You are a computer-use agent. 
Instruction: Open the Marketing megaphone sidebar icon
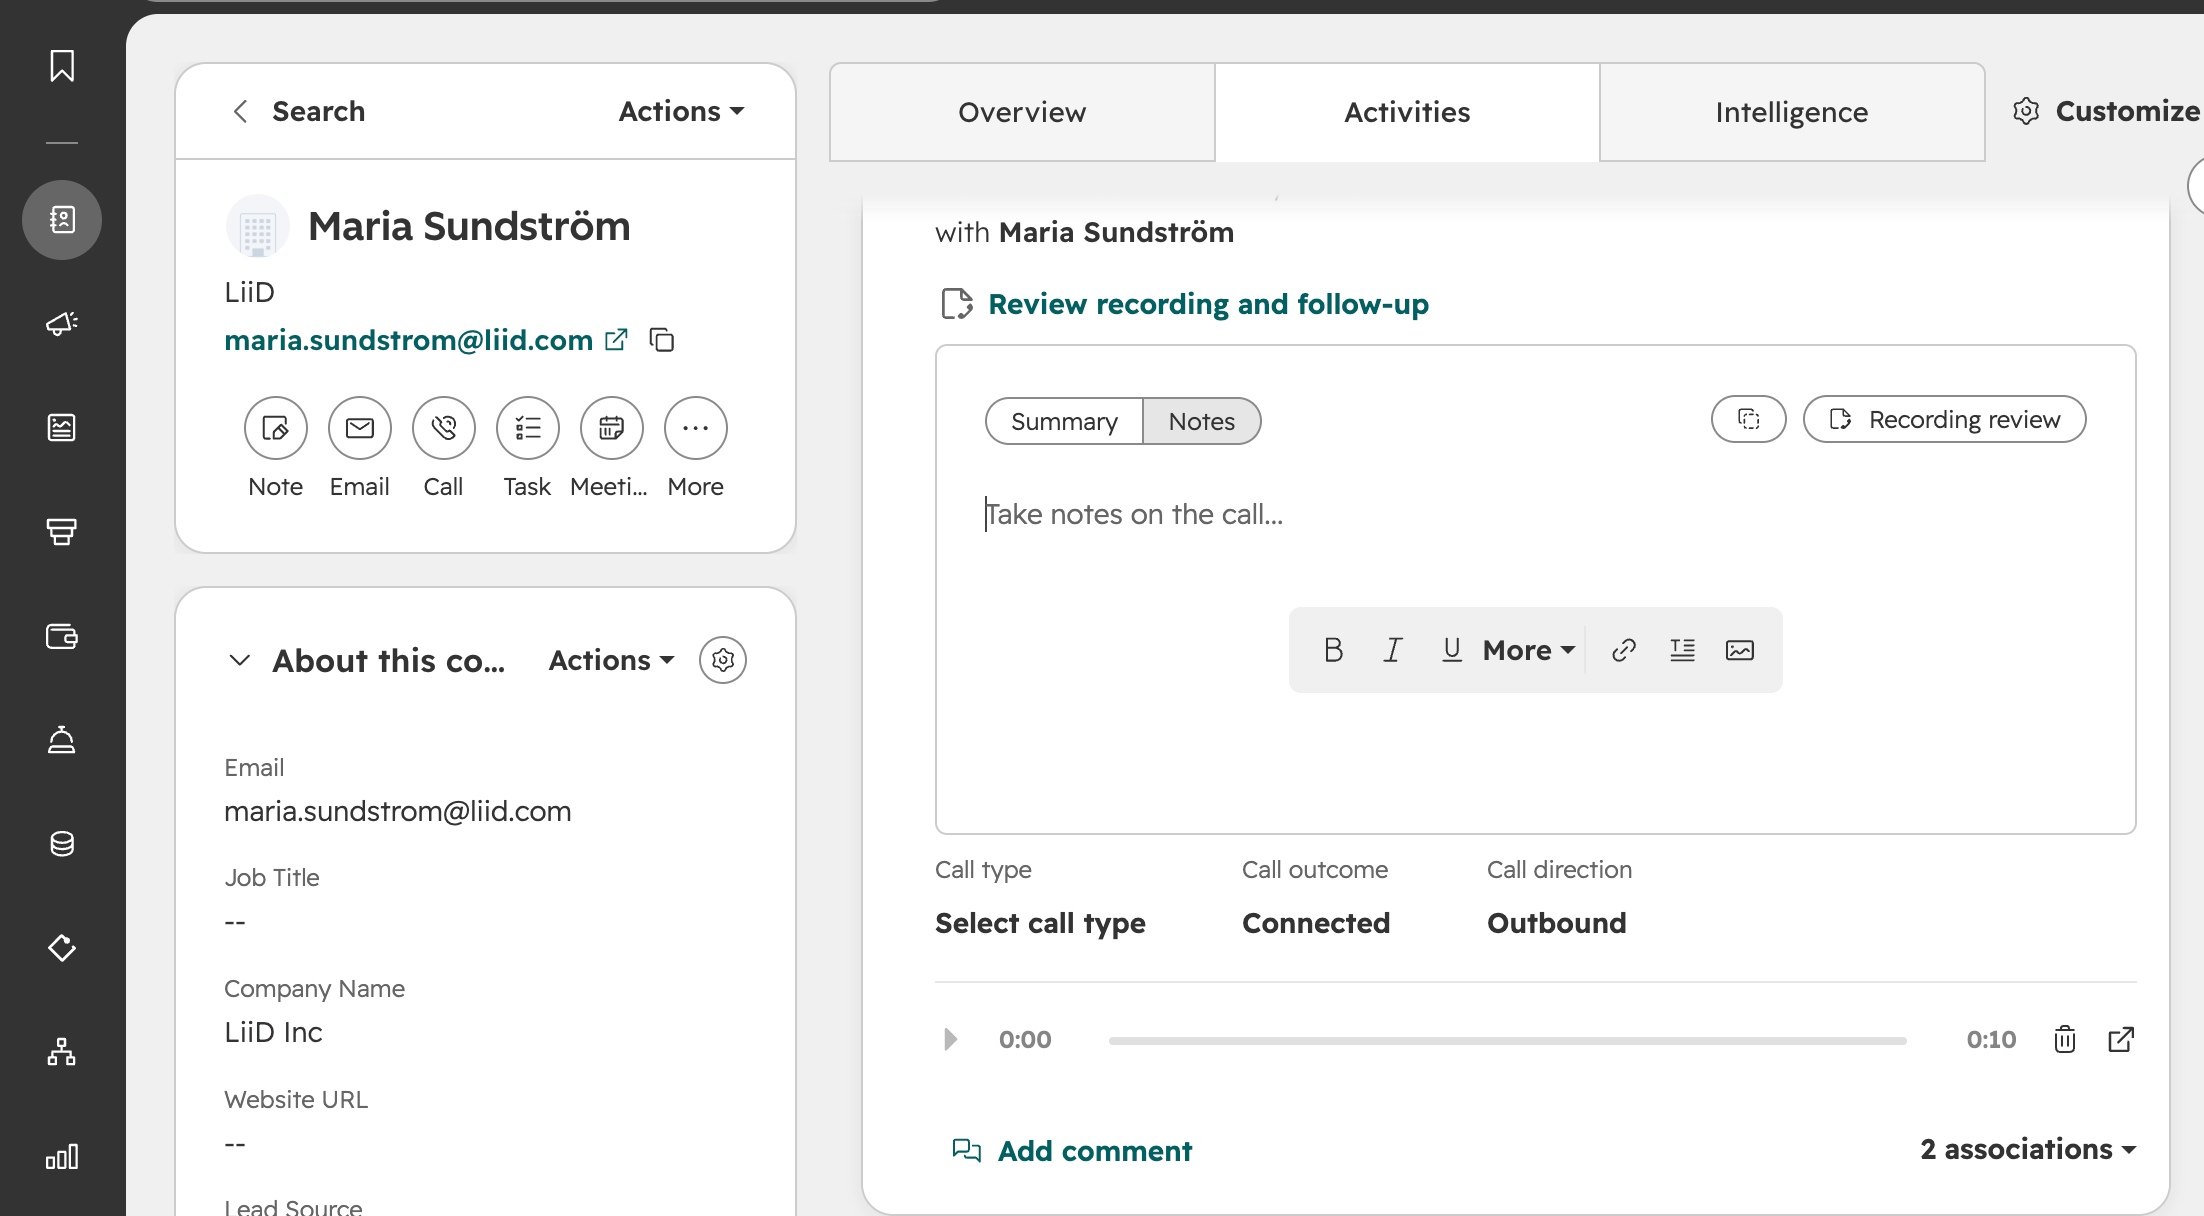[x=62, y=323]
